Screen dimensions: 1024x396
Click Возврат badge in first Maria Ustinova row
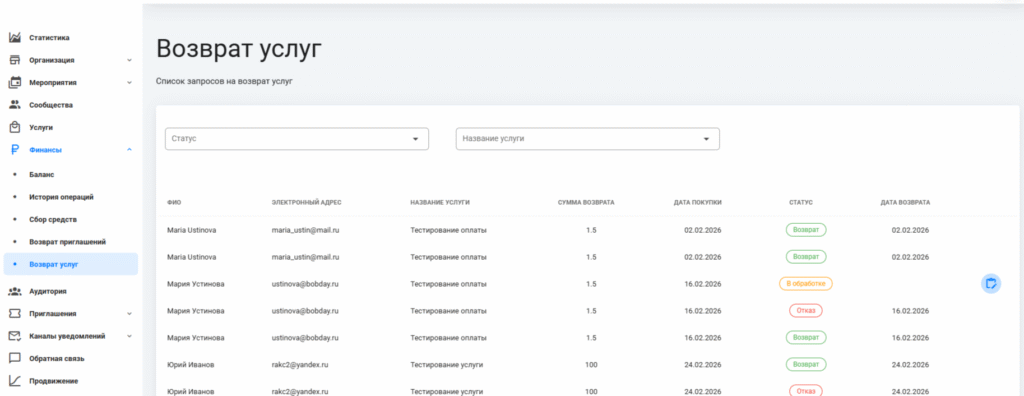coord(805,230)
